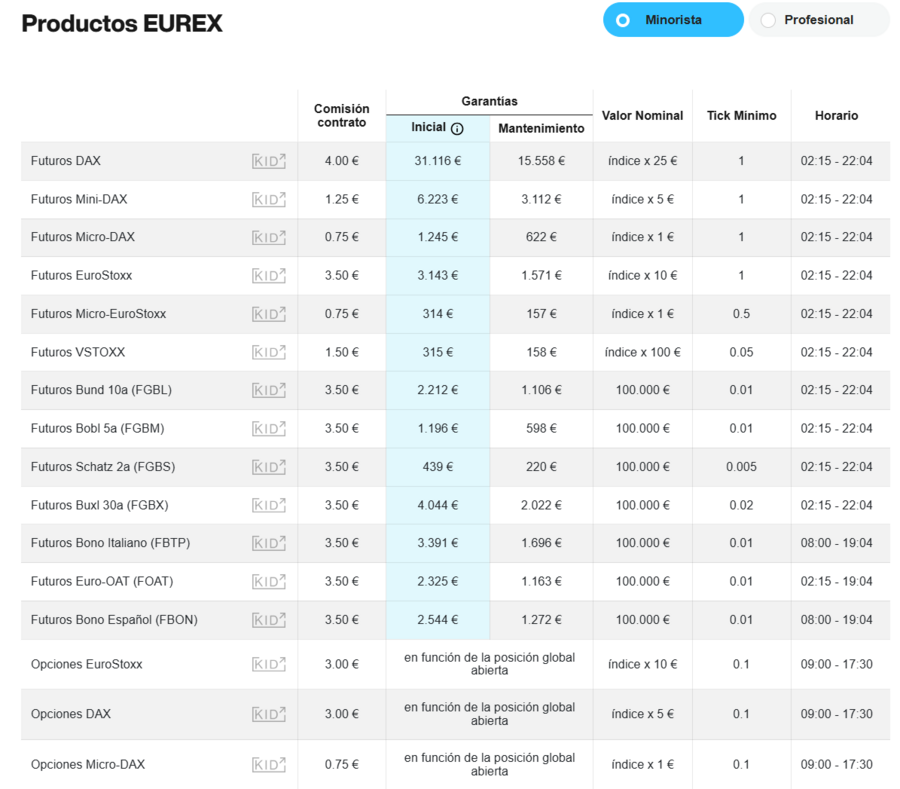The height and width of the screenshot is (789, 900).
Task: Open KID document for Futuros Micro-EuroStoxx
Action: click(x=269, y=314)
